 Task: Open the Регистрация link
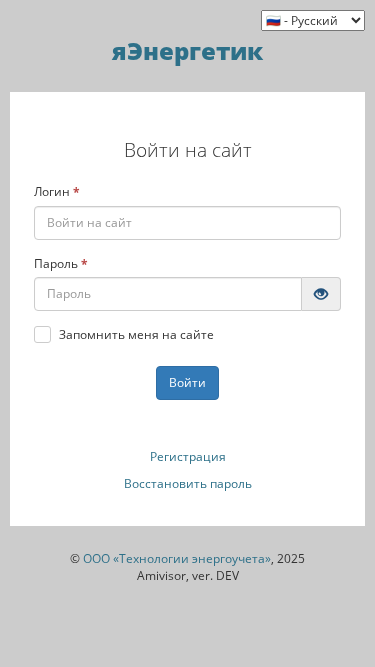(x=188, y=457)
